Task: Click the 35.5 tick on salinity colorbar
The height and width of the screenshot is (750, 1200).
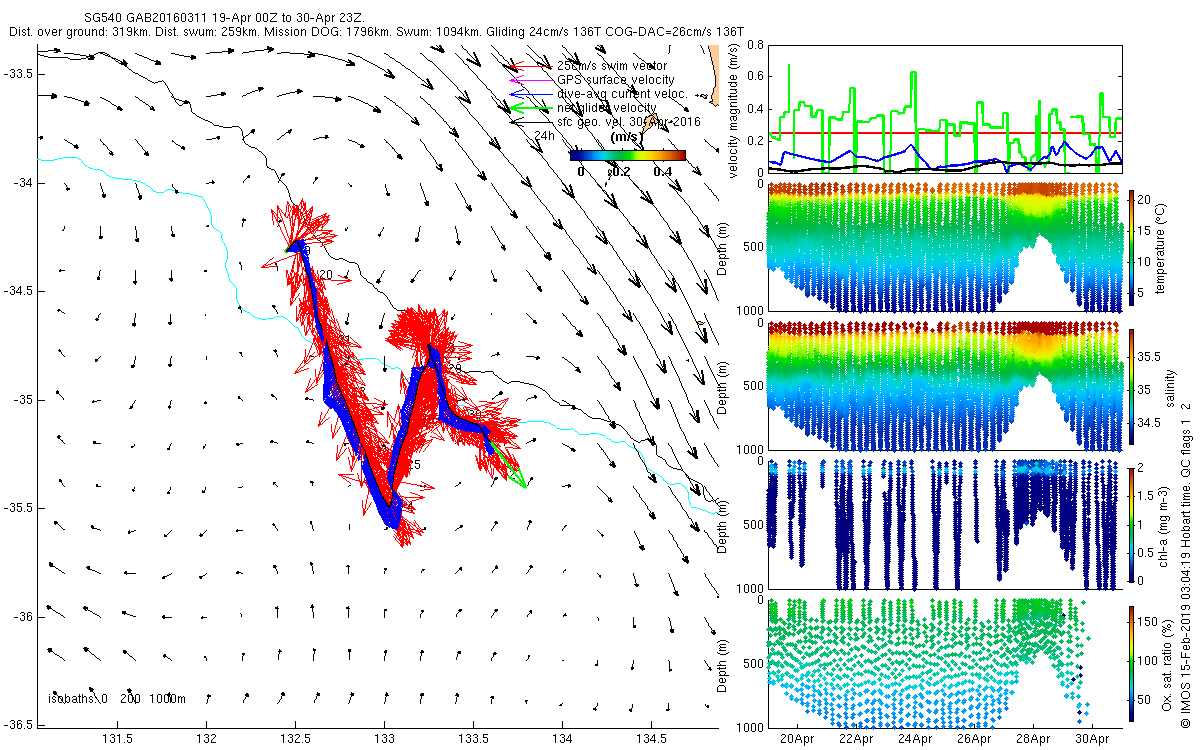Action: pos(1150,356)
